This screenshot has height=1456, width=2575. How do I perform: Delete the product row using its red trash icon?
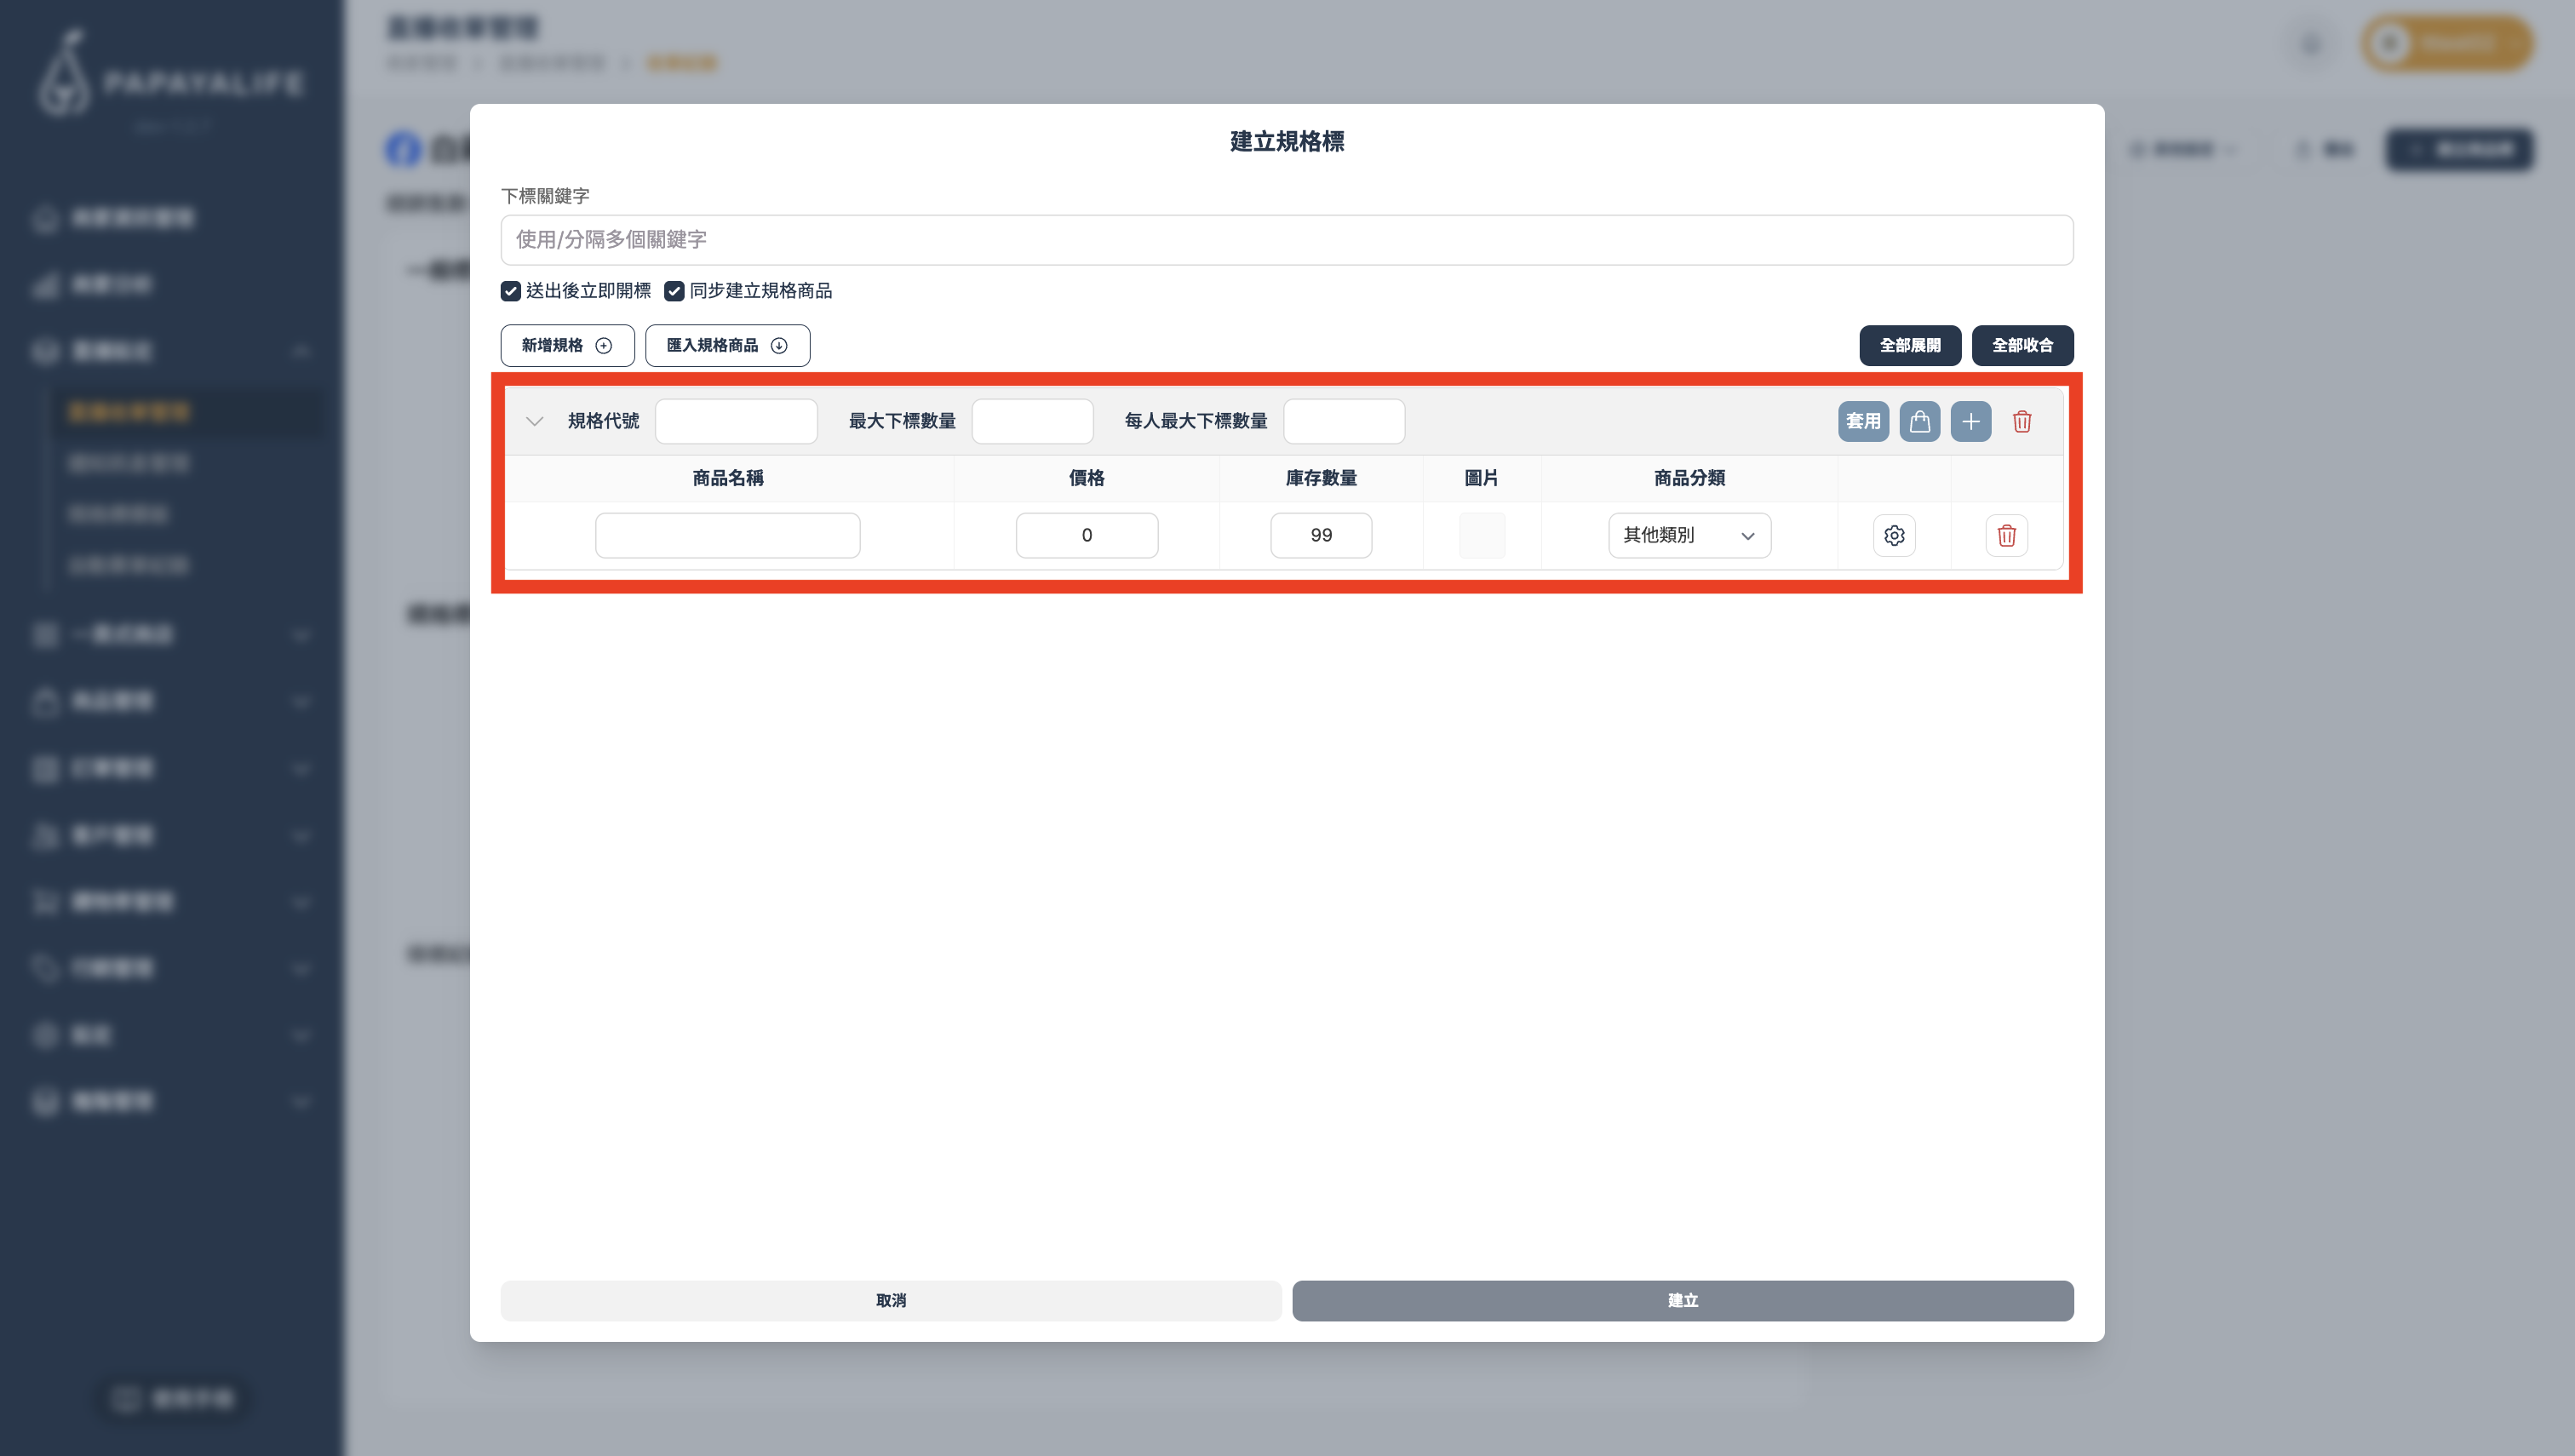click(2006, 535)
